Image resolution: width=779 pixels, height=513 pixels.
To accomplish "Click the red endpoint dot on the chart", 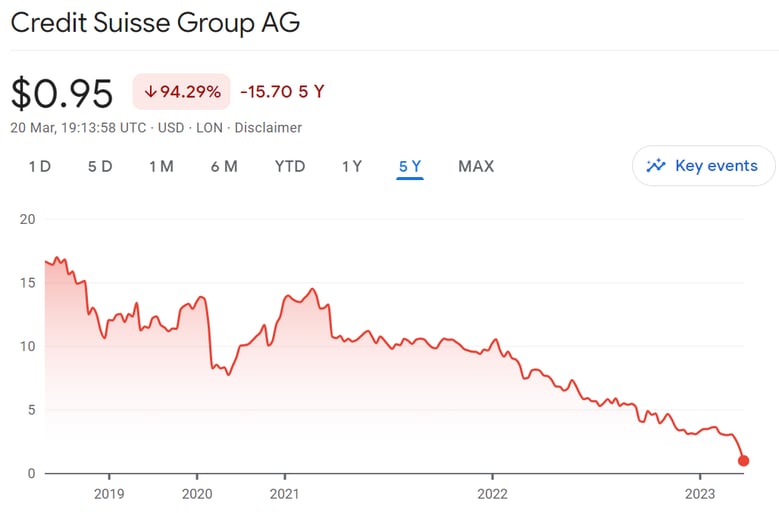I will pyautogui.click(x=743, y=460).
